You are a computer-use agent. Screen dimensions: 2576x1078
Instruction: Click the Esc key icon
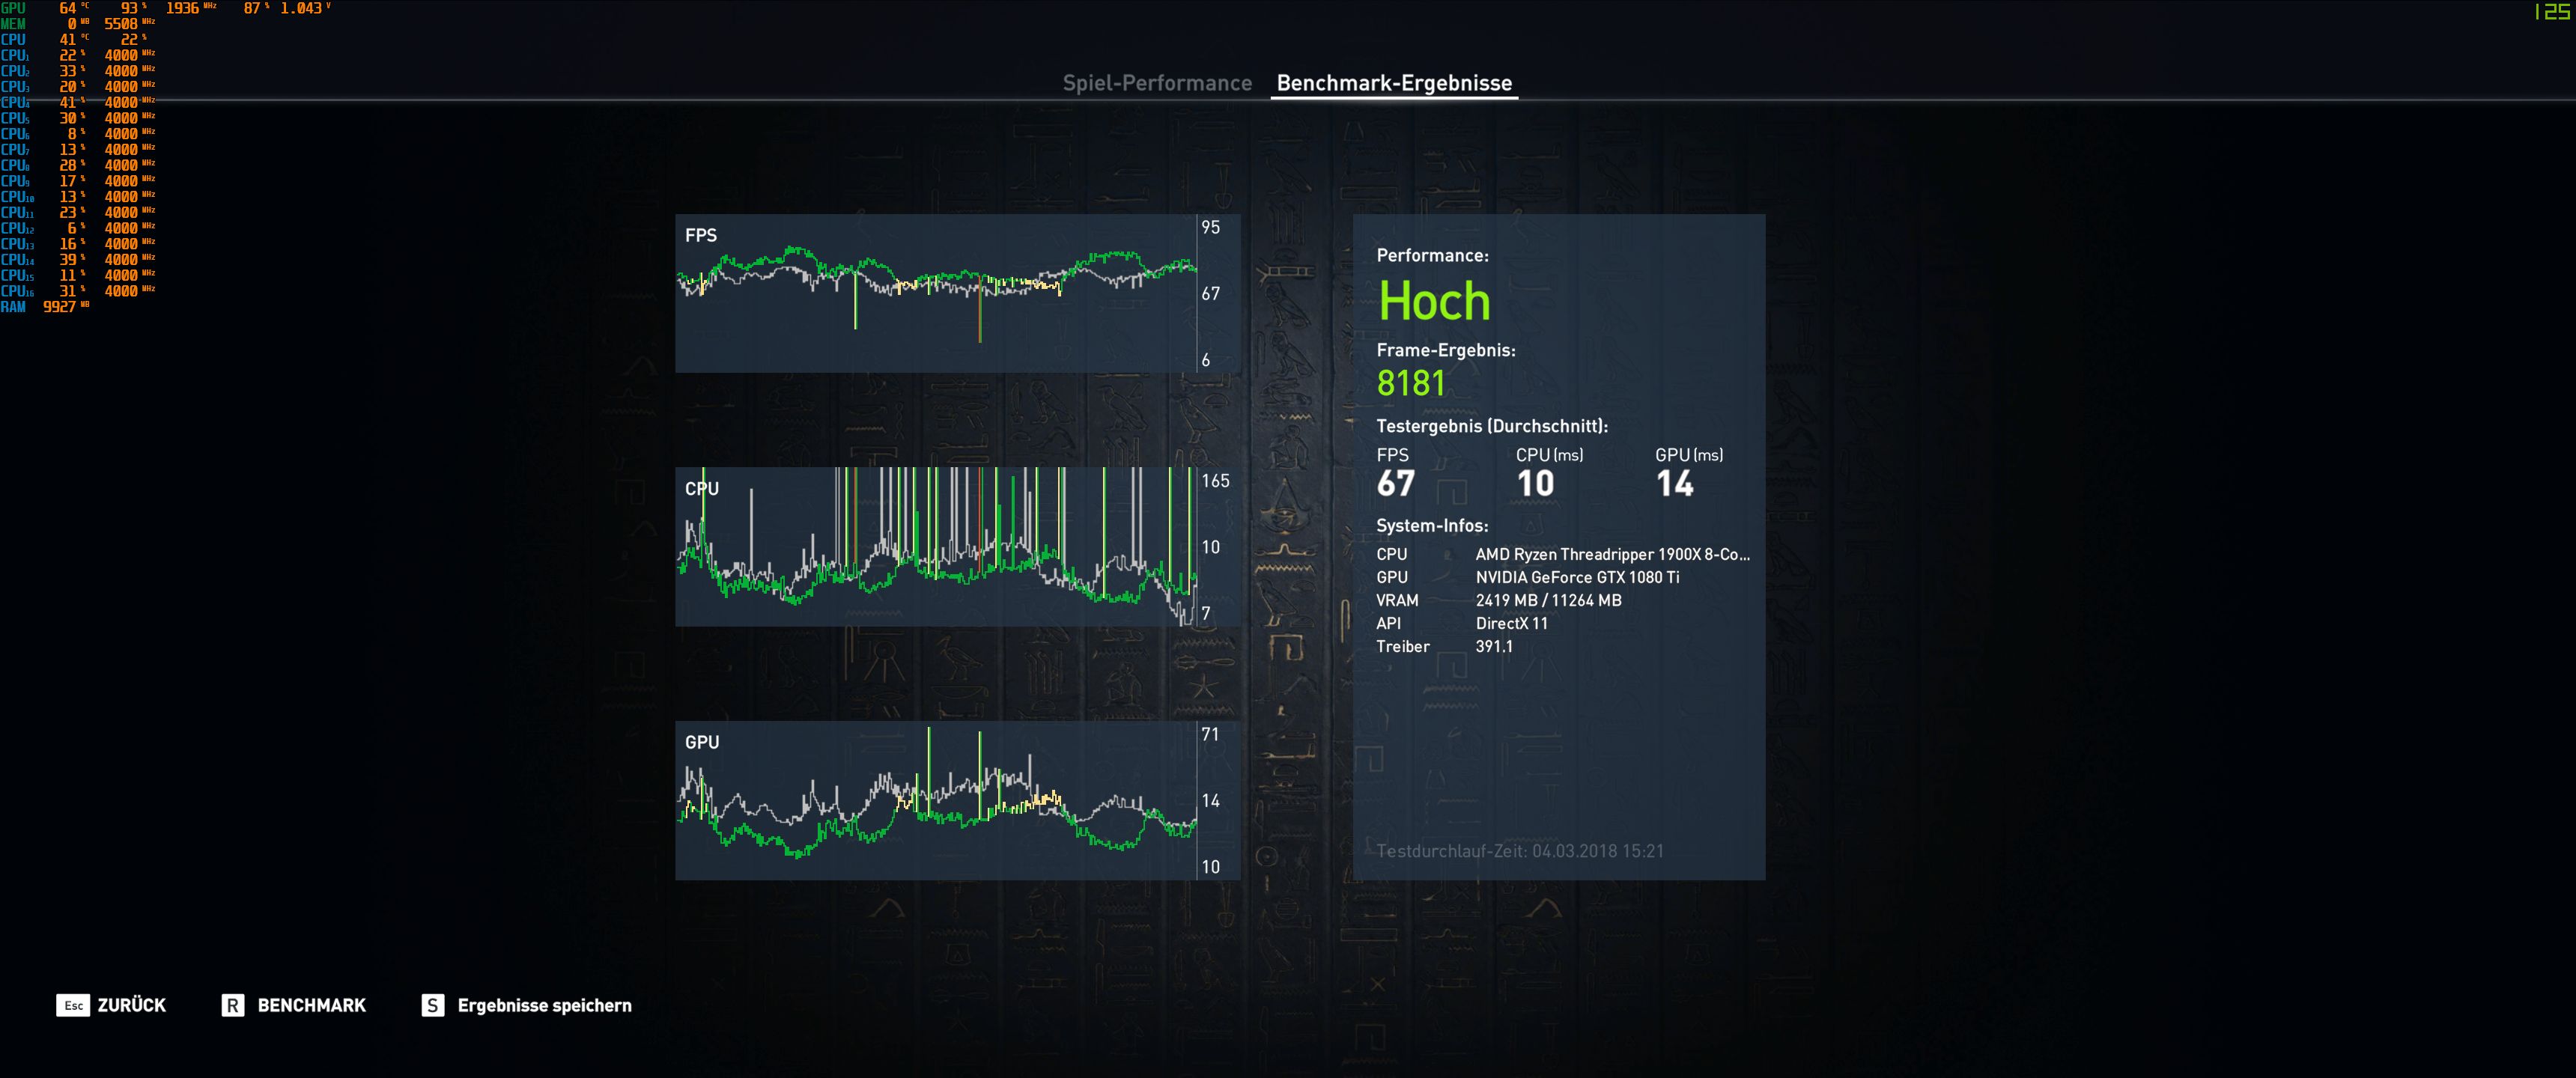click(x=73, y=1005)
